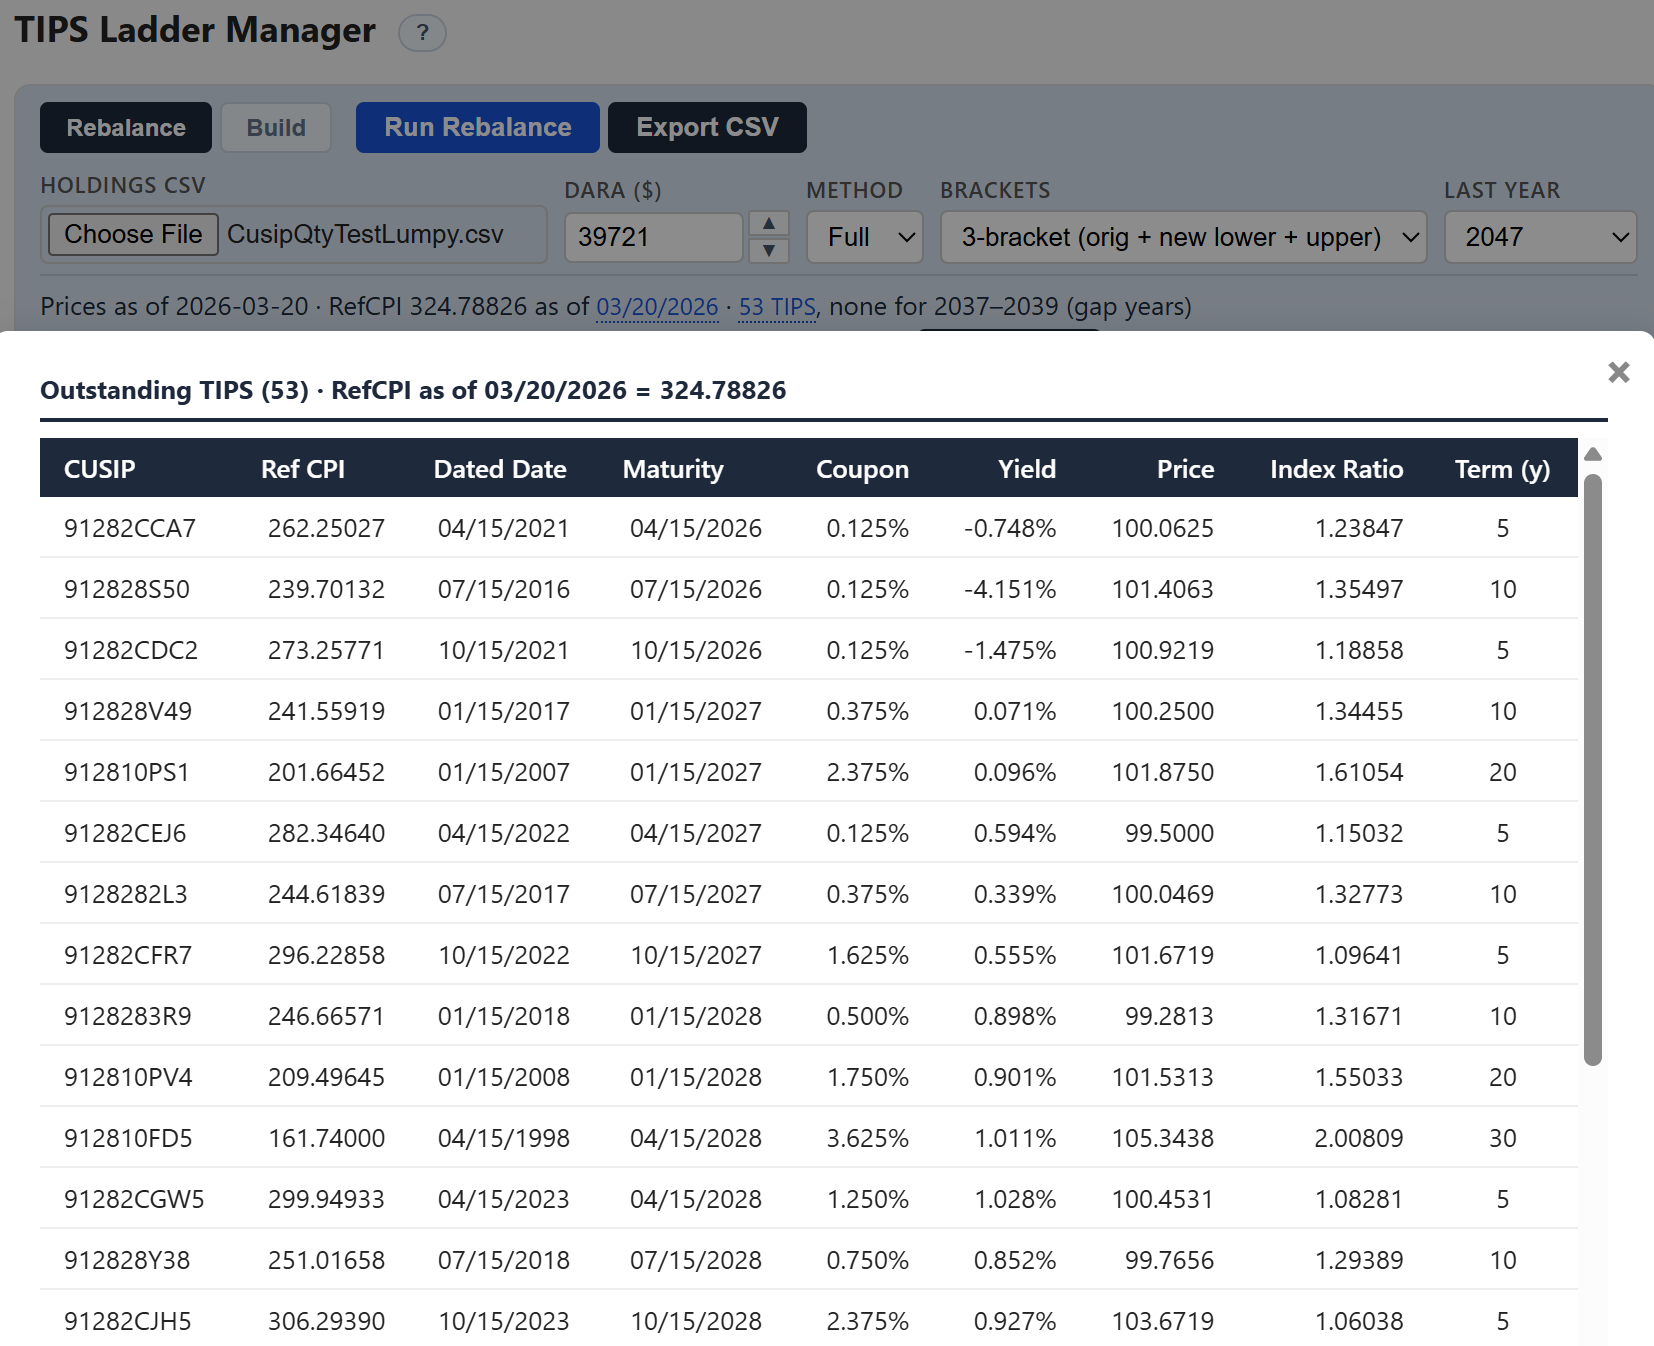Screen dimensions: 1654x1346
Task: Click the price value 99.5000
Action: (1170, 833)
